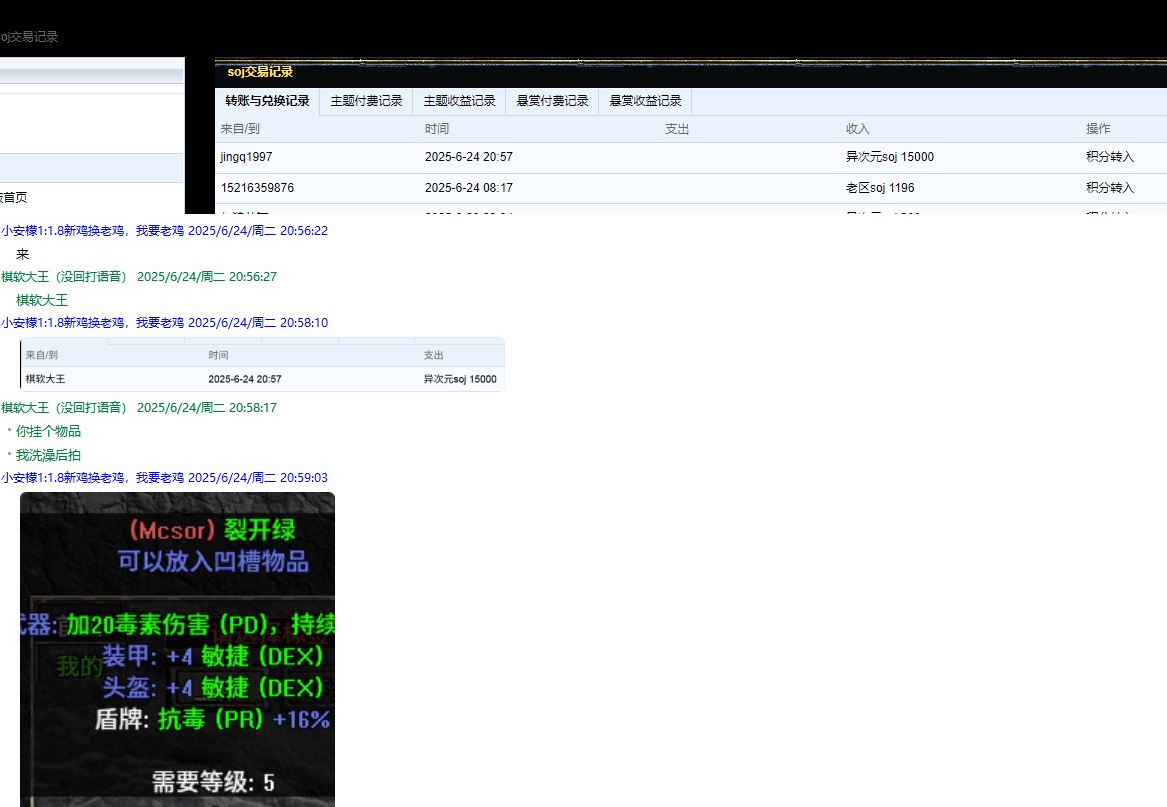Select the 主题收益记录 tab
1167x807 pixels.
[x=459, y=101]
